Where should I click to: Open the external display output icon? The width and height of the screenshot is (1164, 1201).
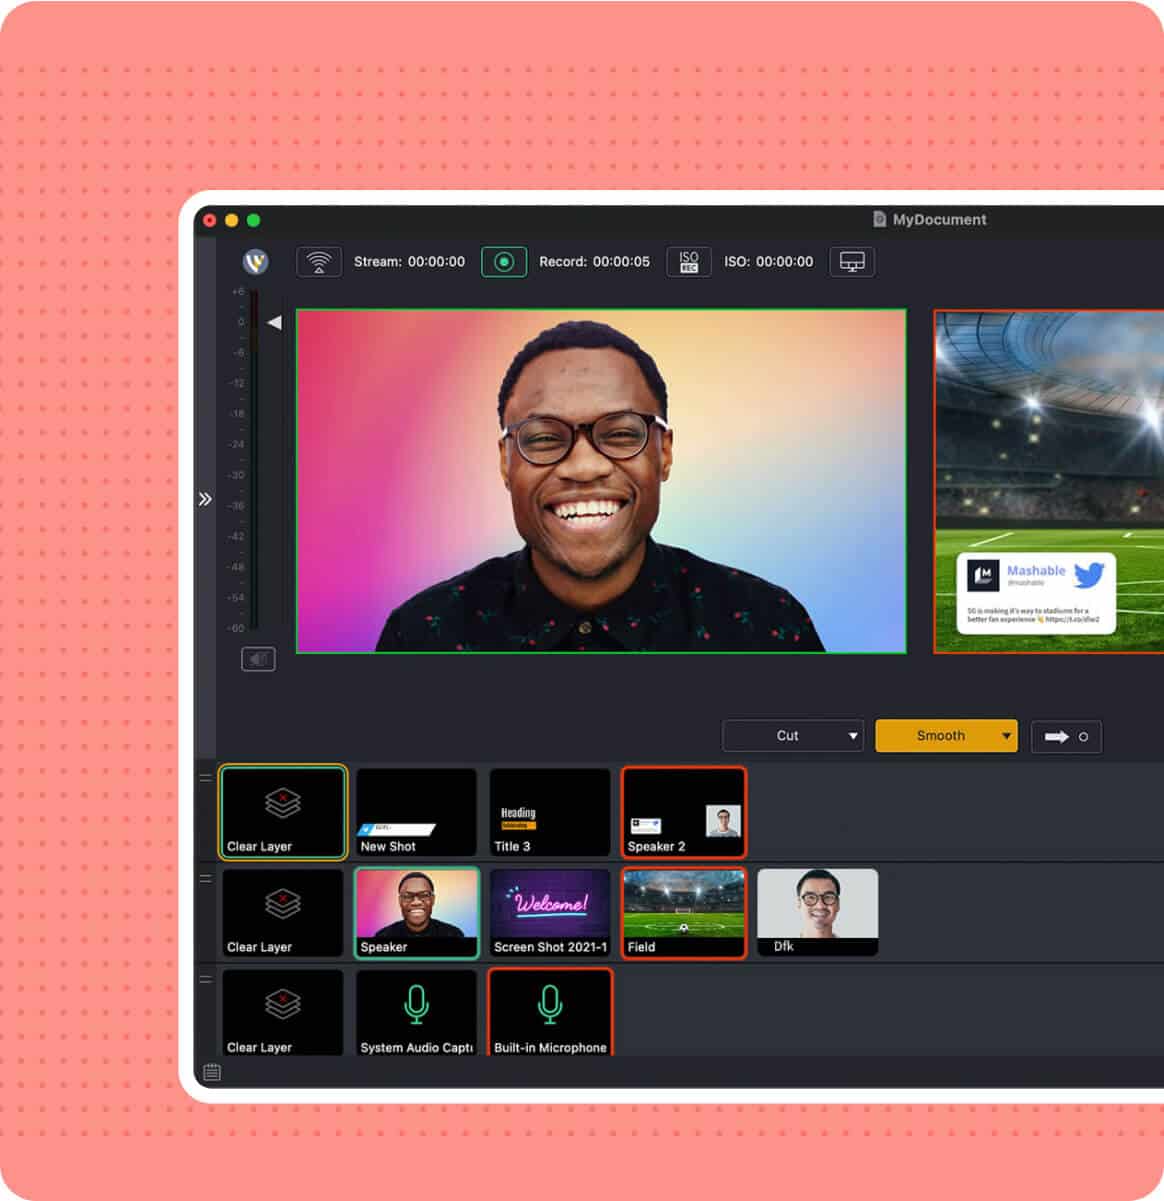click(x=852, y=261)
